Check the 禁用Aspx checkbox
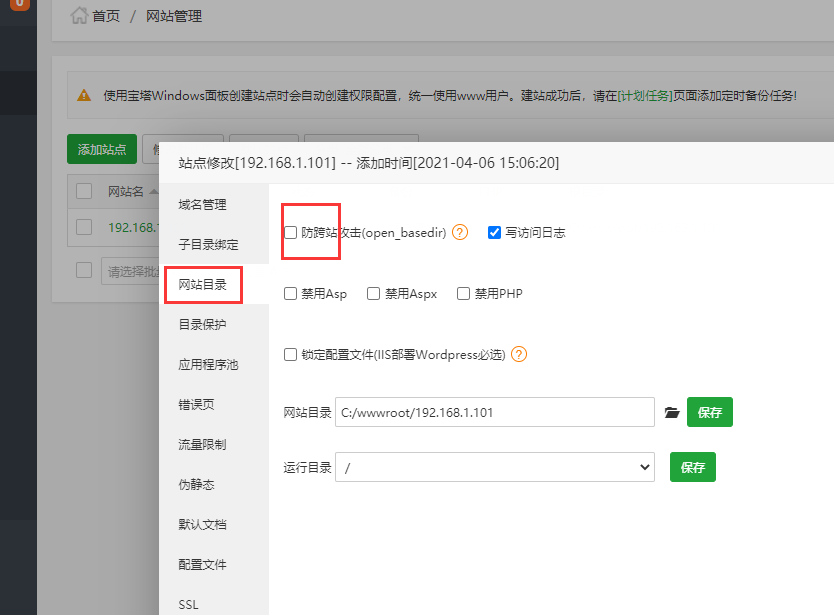Viewport: 834px width, 615px height. pyautogui.click(x=373, y=294)
